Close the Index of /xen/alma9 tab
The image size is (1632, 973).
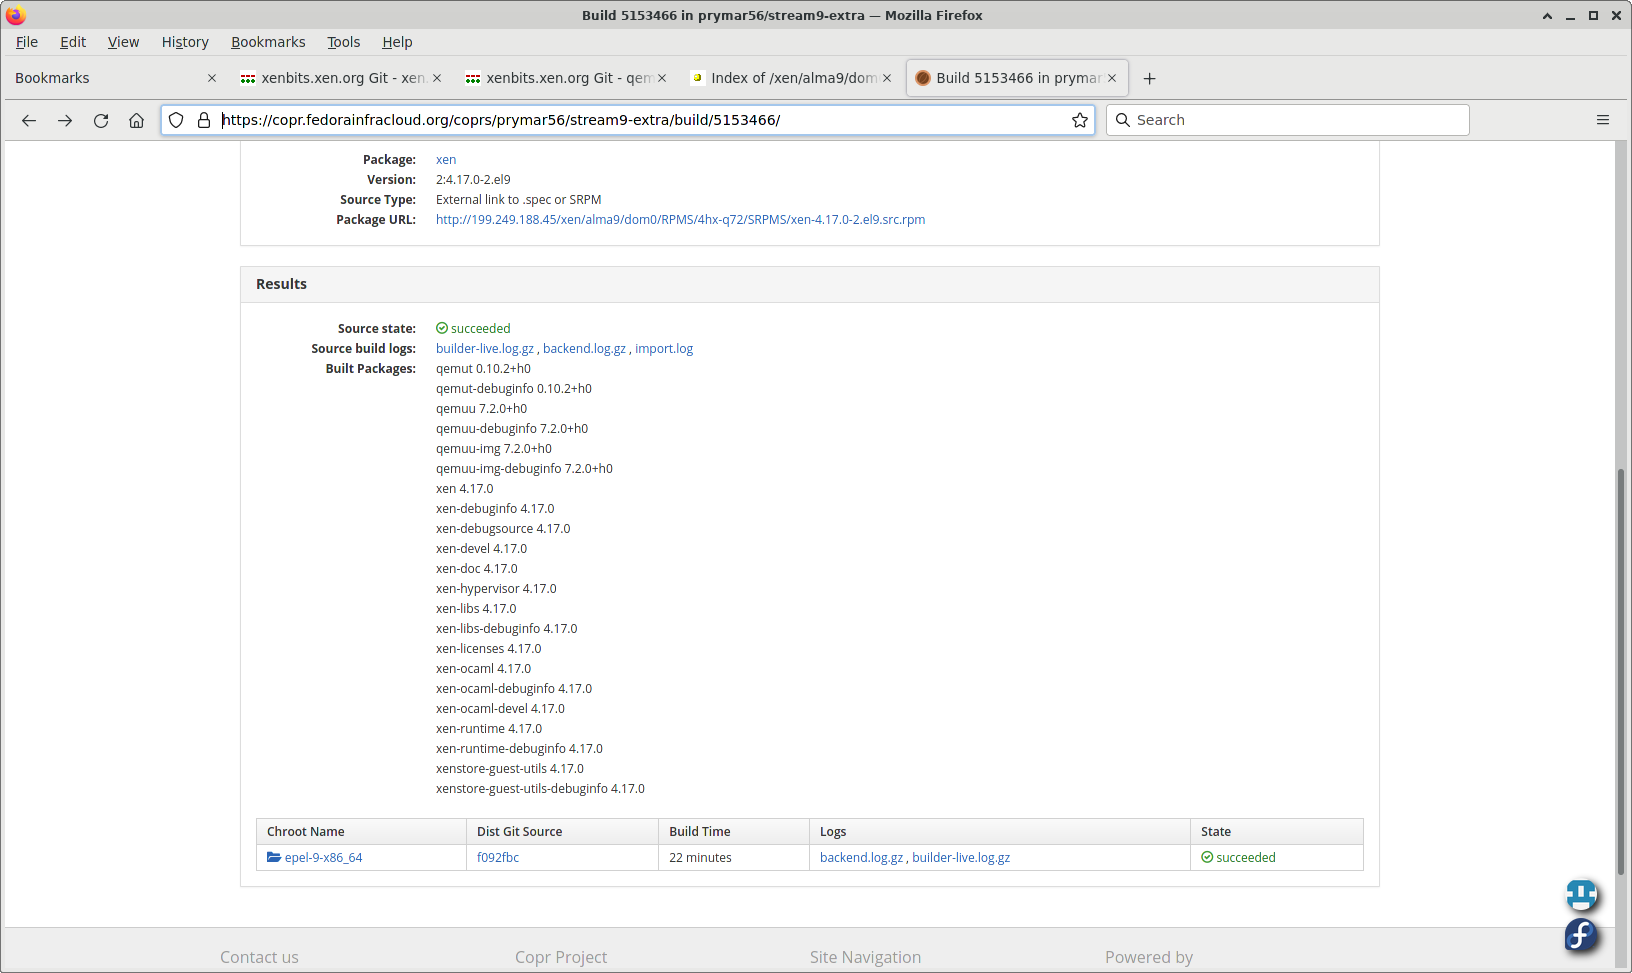pyautogui.click(x=887, y=78)
